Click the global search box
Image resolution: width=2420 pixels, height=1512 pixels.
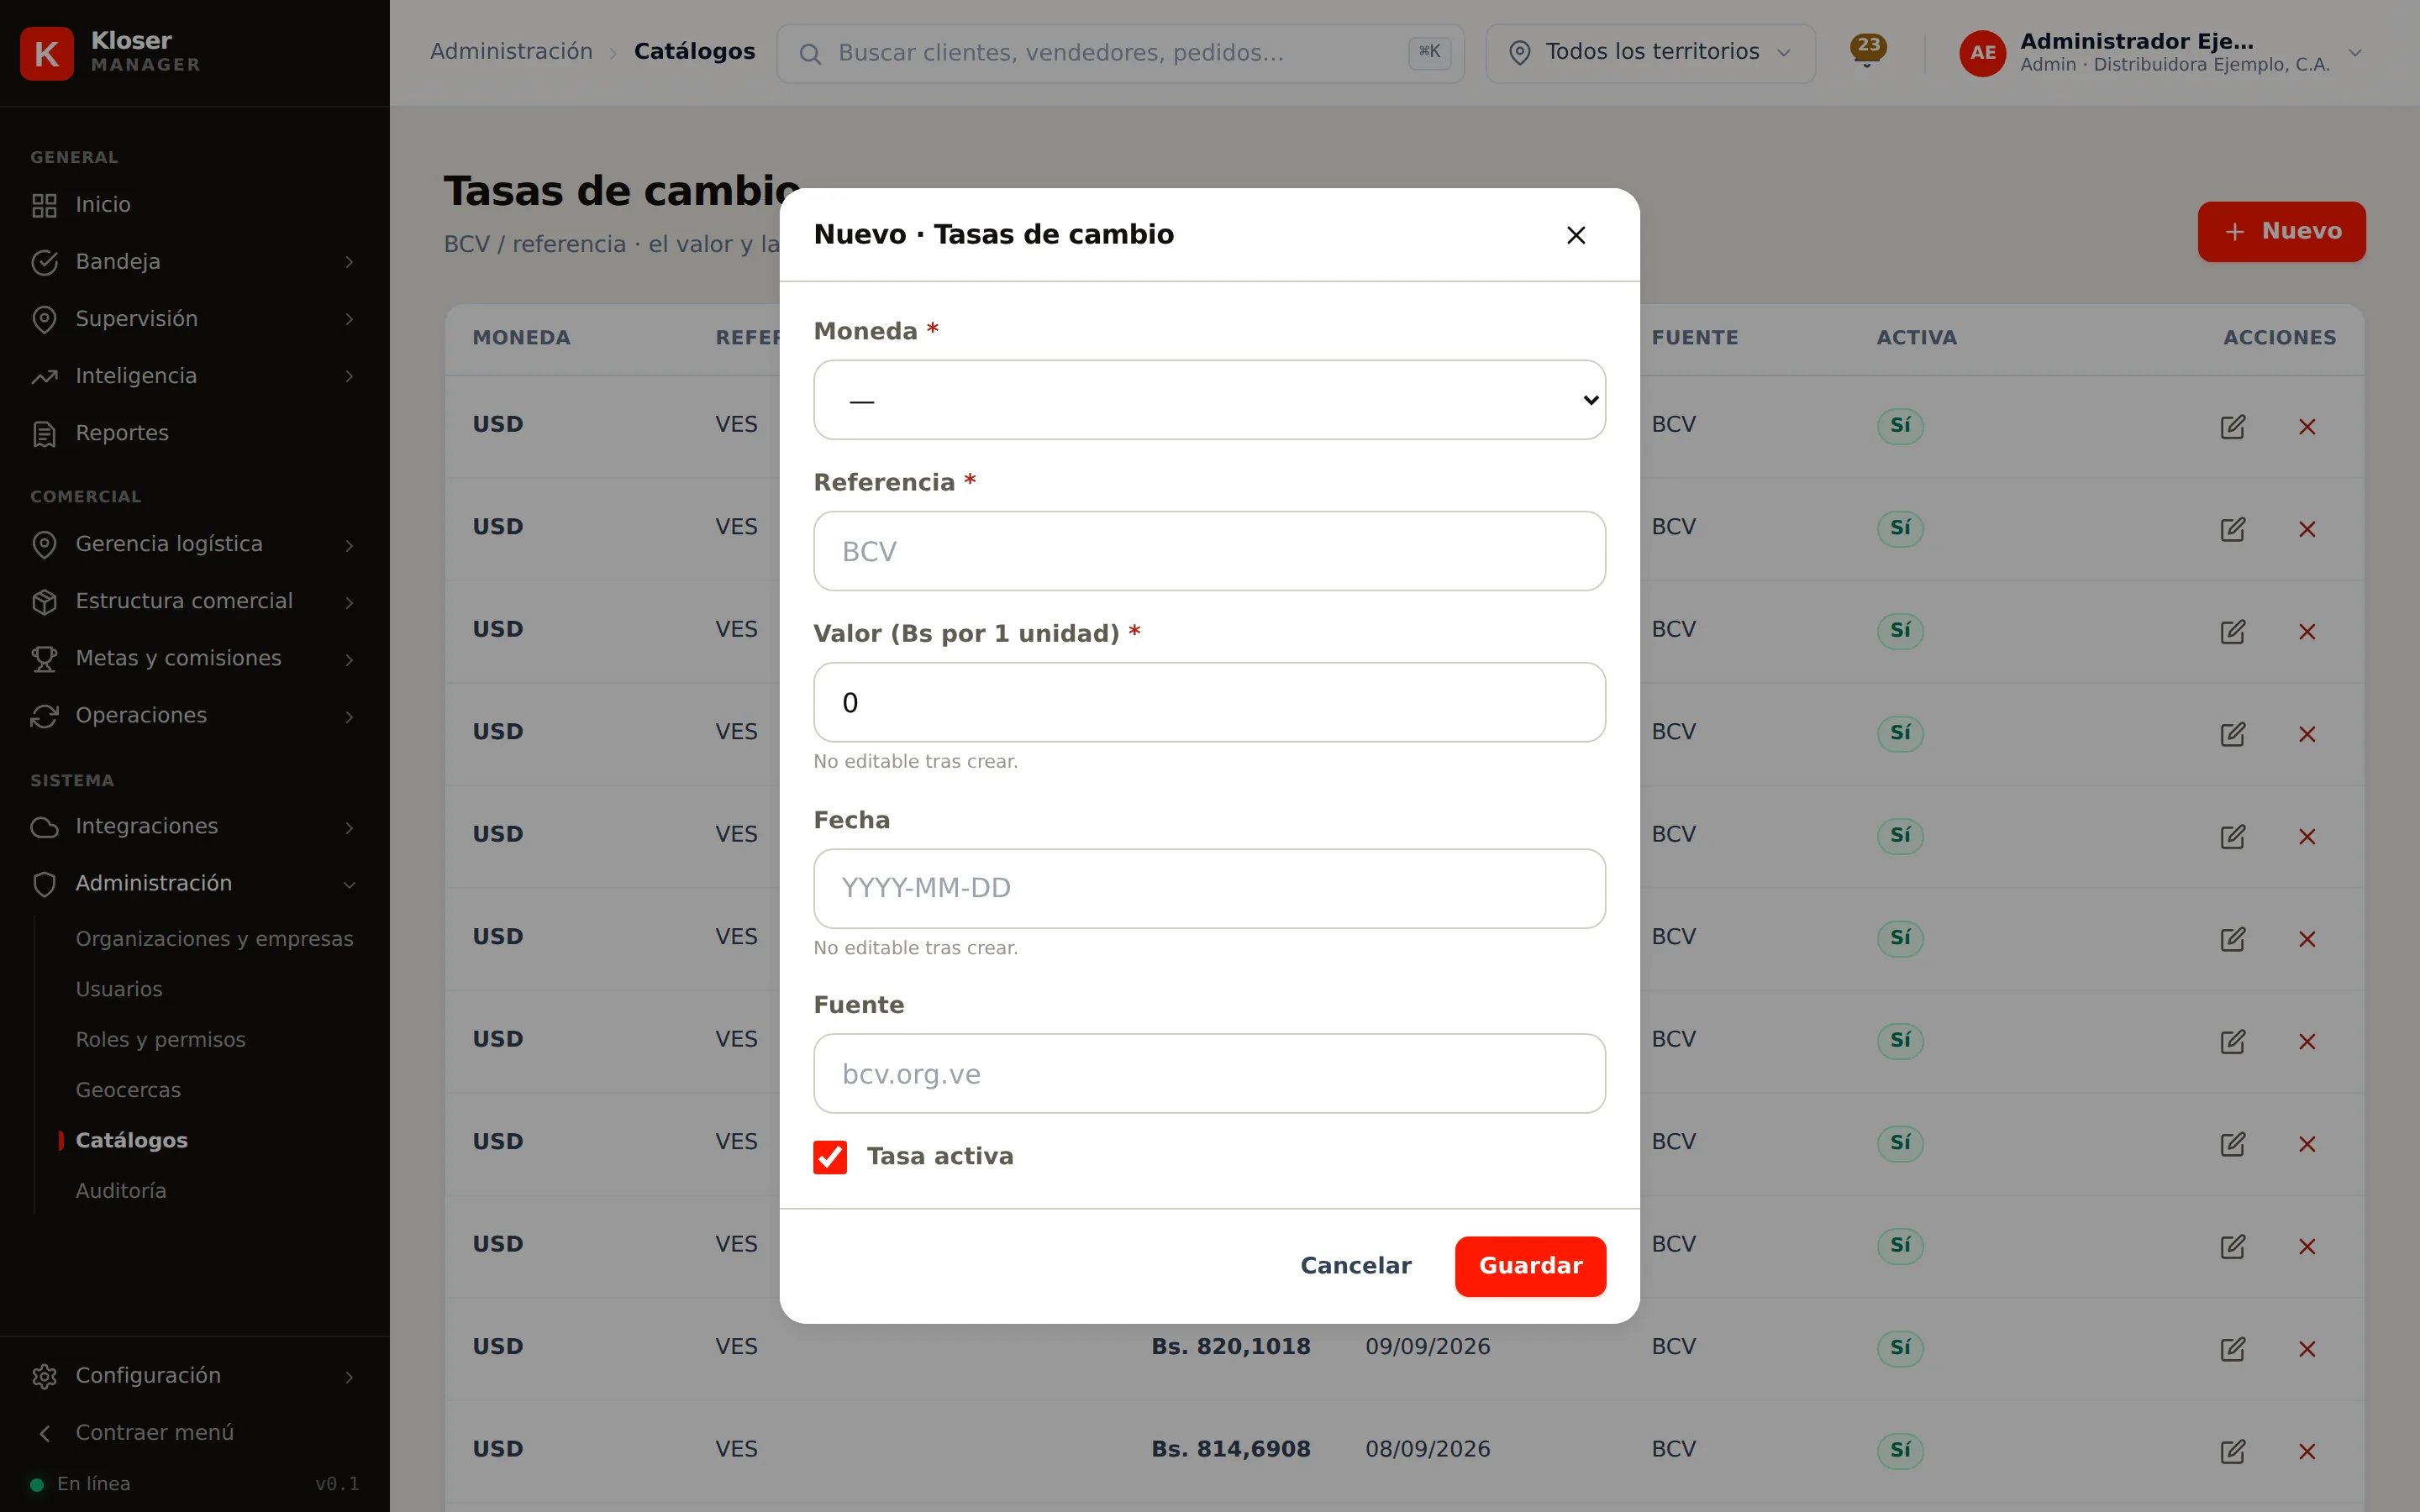1120,53
